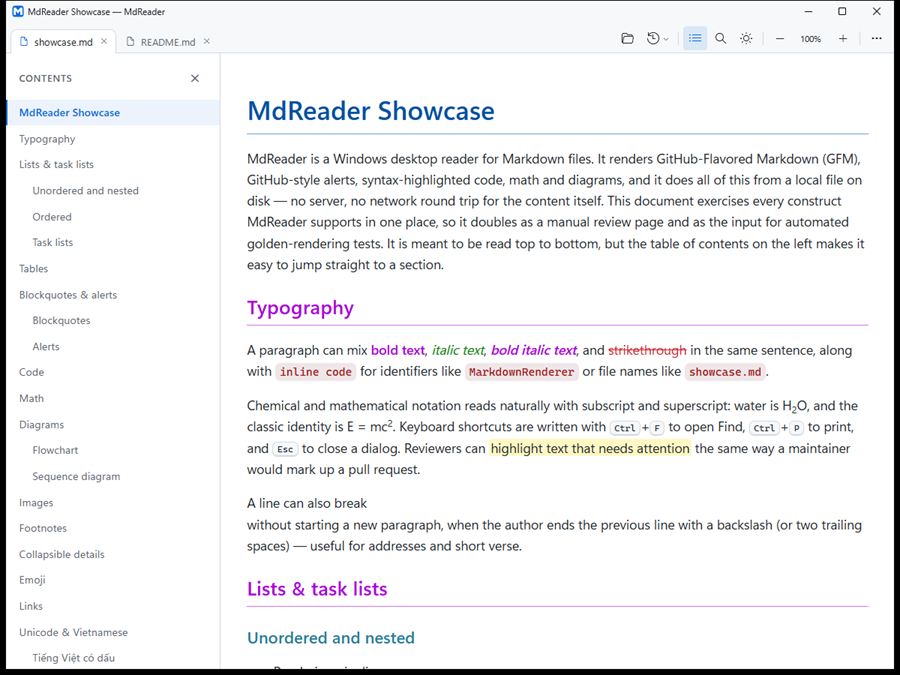Toggle the table of contents panel
The image size is (900, 675).
[x=695, y=38]
